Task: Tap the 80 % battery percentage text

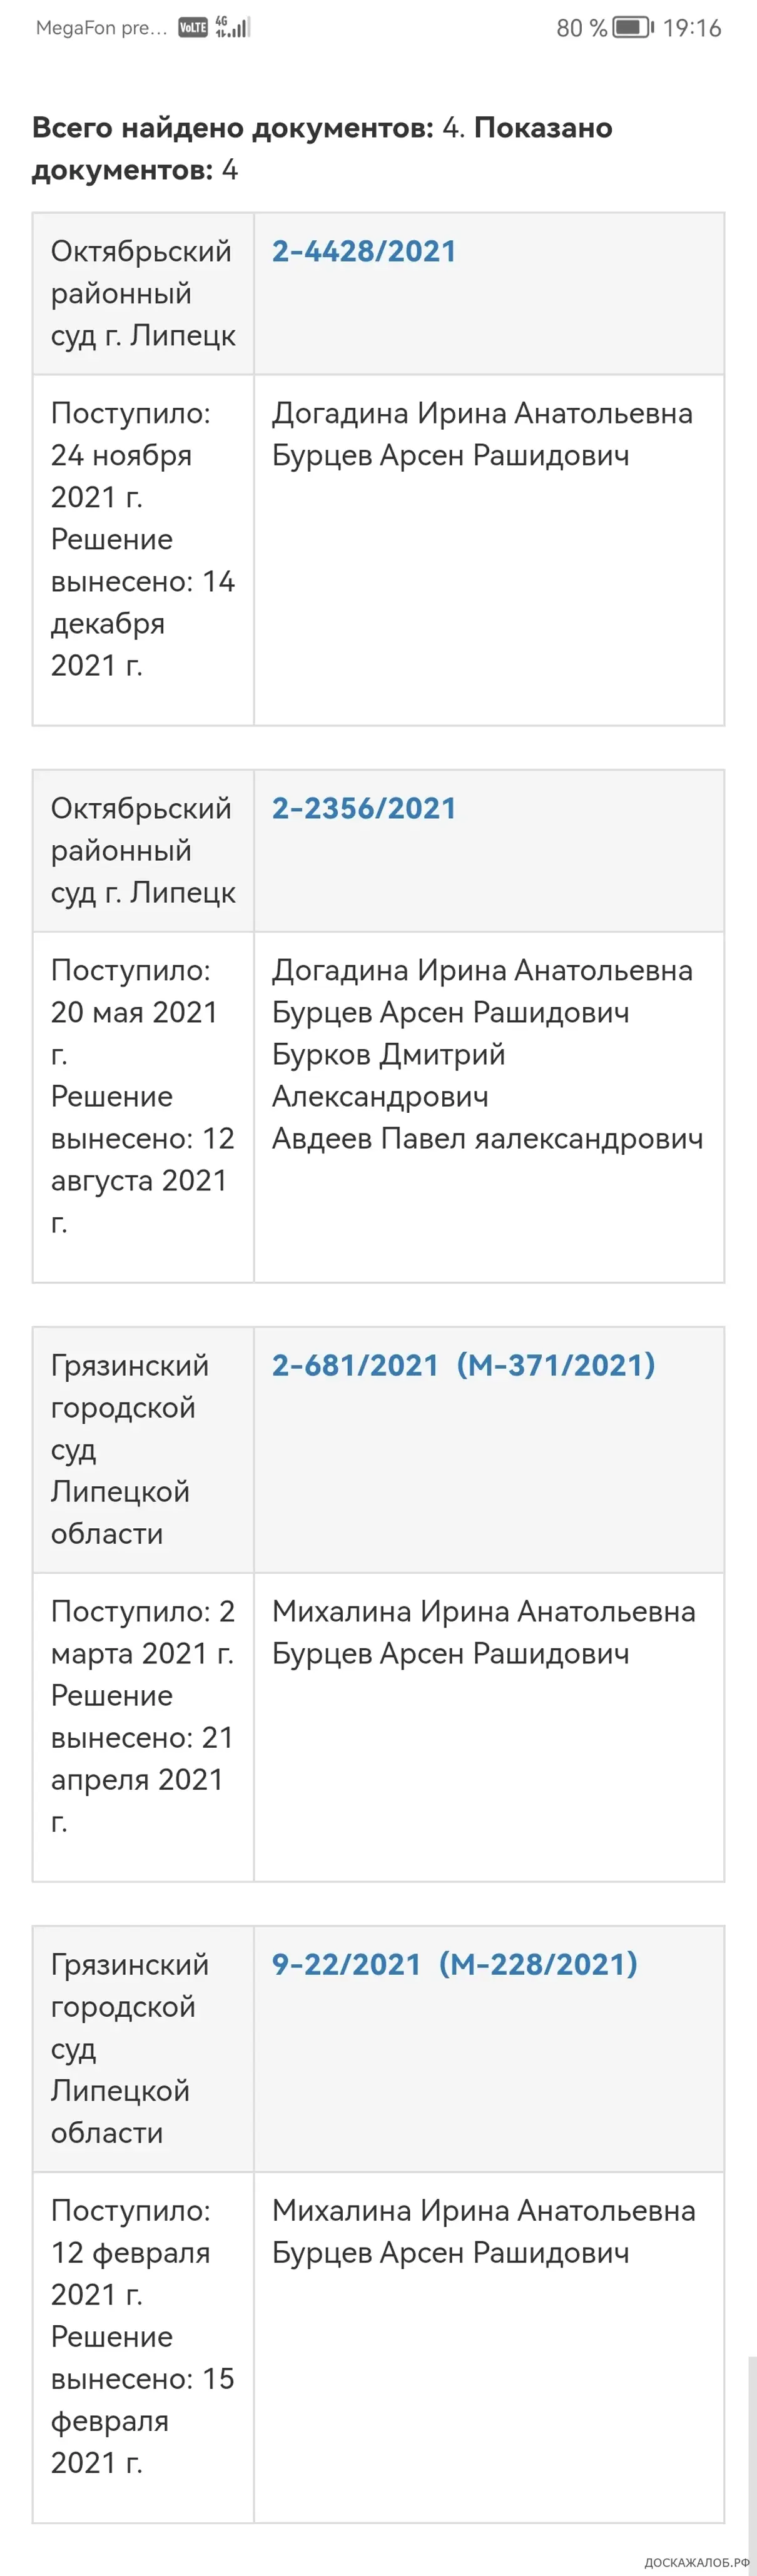Action: click(x=582, y=28)
